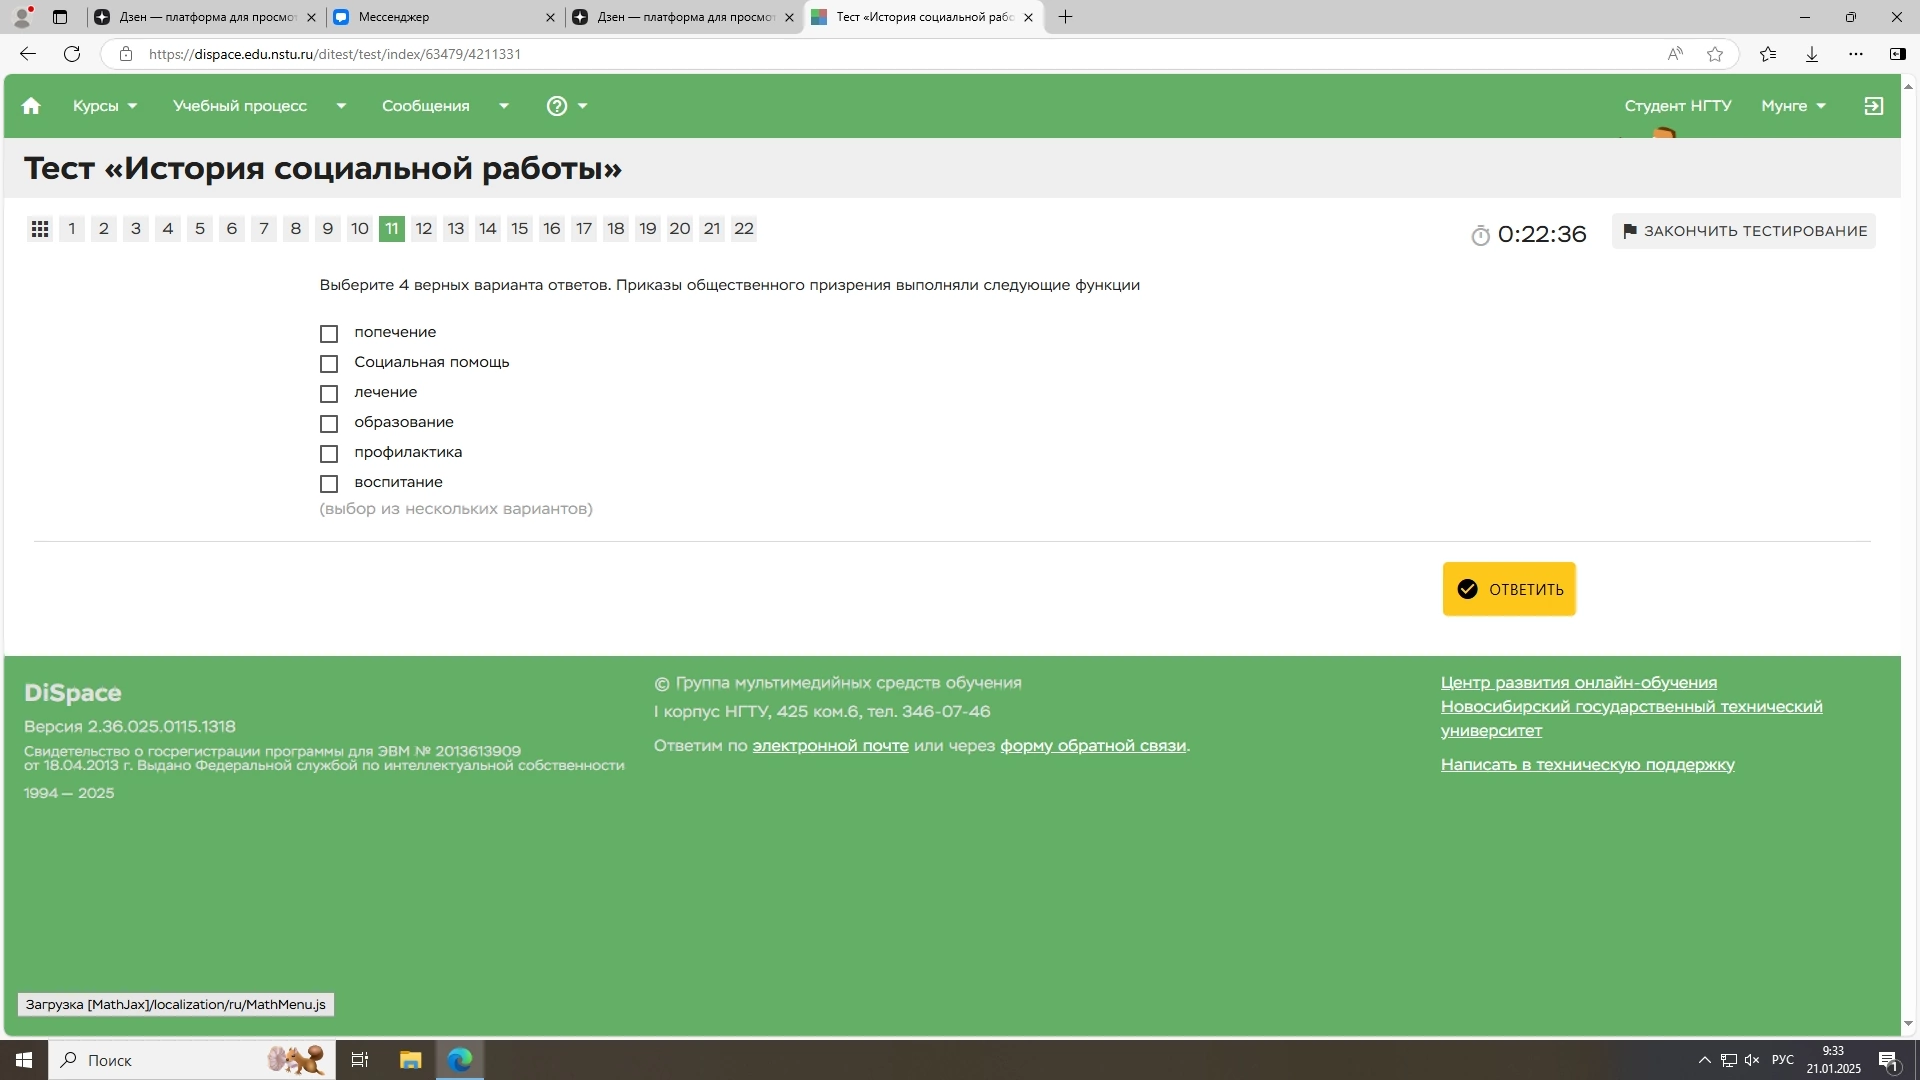Open browser read aloud icon
The height and width of the screenshot is (1080, 1920).
1675,54
